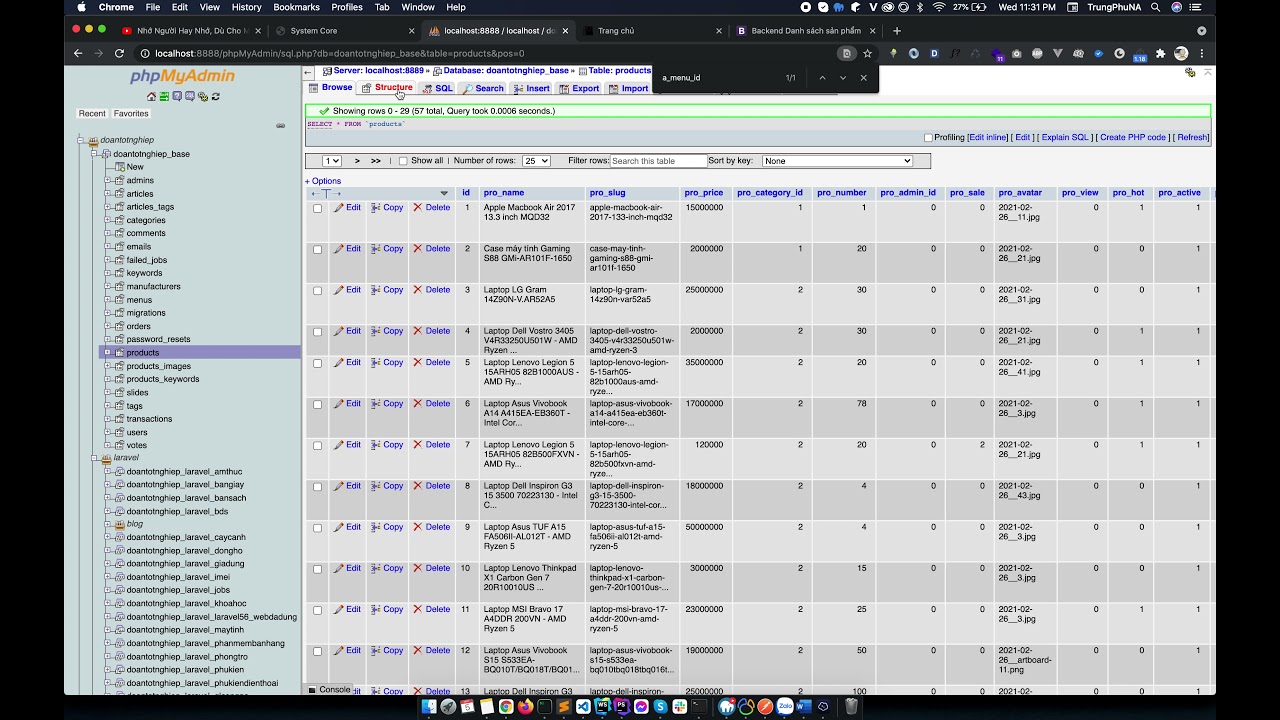1280x720 pixels.
Task: Expand the + Options link
Action: [323, 181]
